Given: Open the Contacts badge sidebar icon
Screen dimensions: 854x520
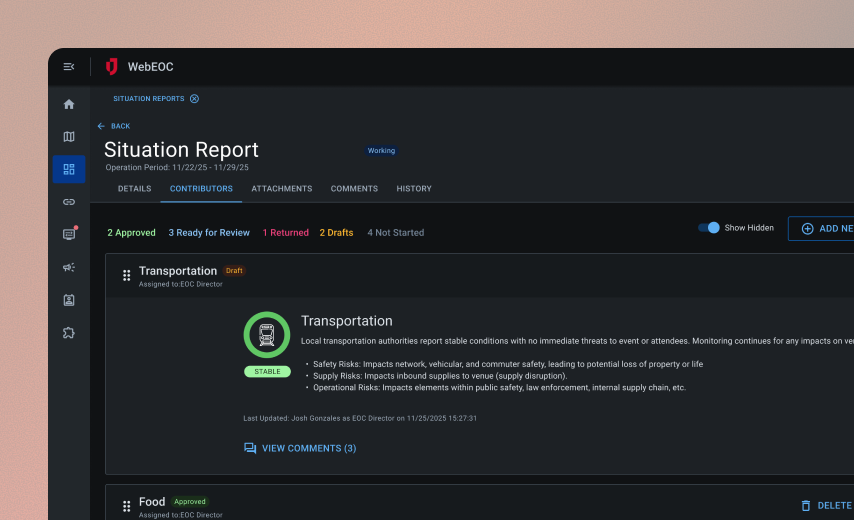Looking at the screenshot, I should pyautogui.click(x=69, y=300).
